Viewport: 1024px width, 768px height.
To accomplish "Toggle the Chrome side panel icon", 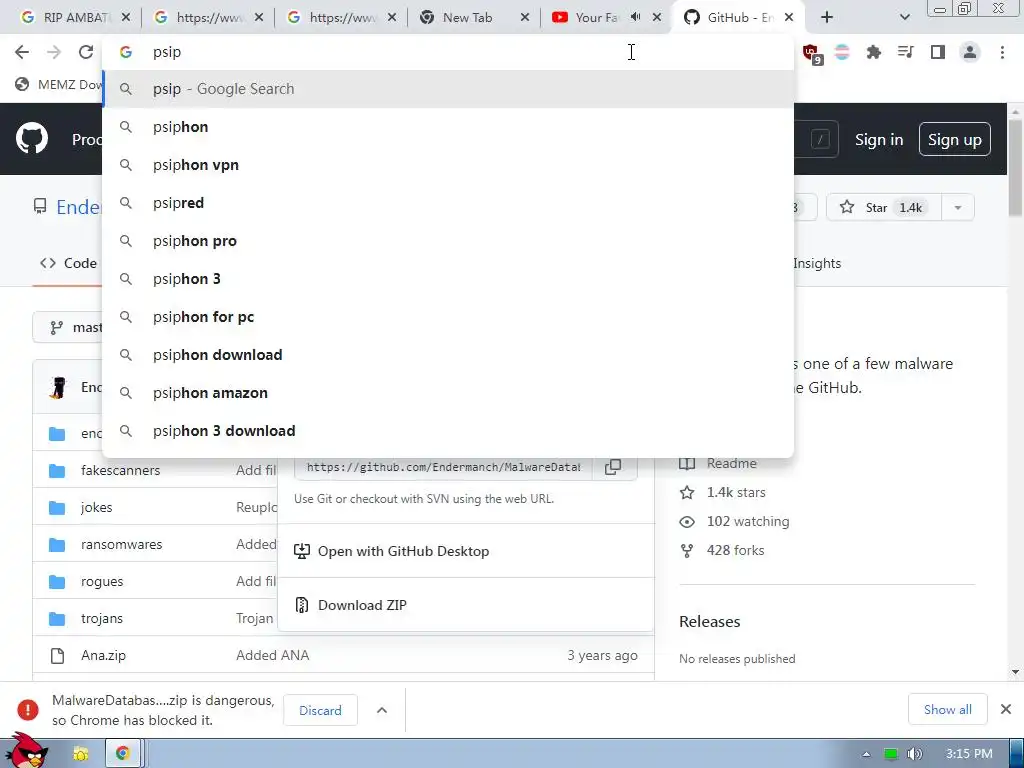I will point(938,52).
